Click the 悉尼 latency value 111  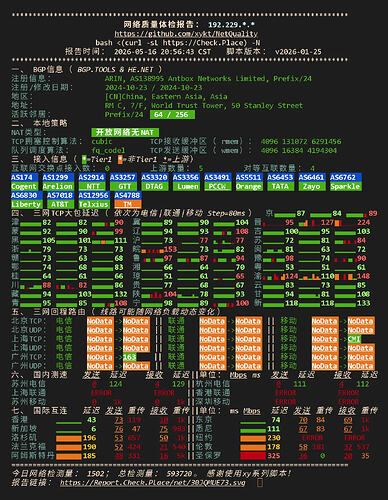(x=274, y=429)
